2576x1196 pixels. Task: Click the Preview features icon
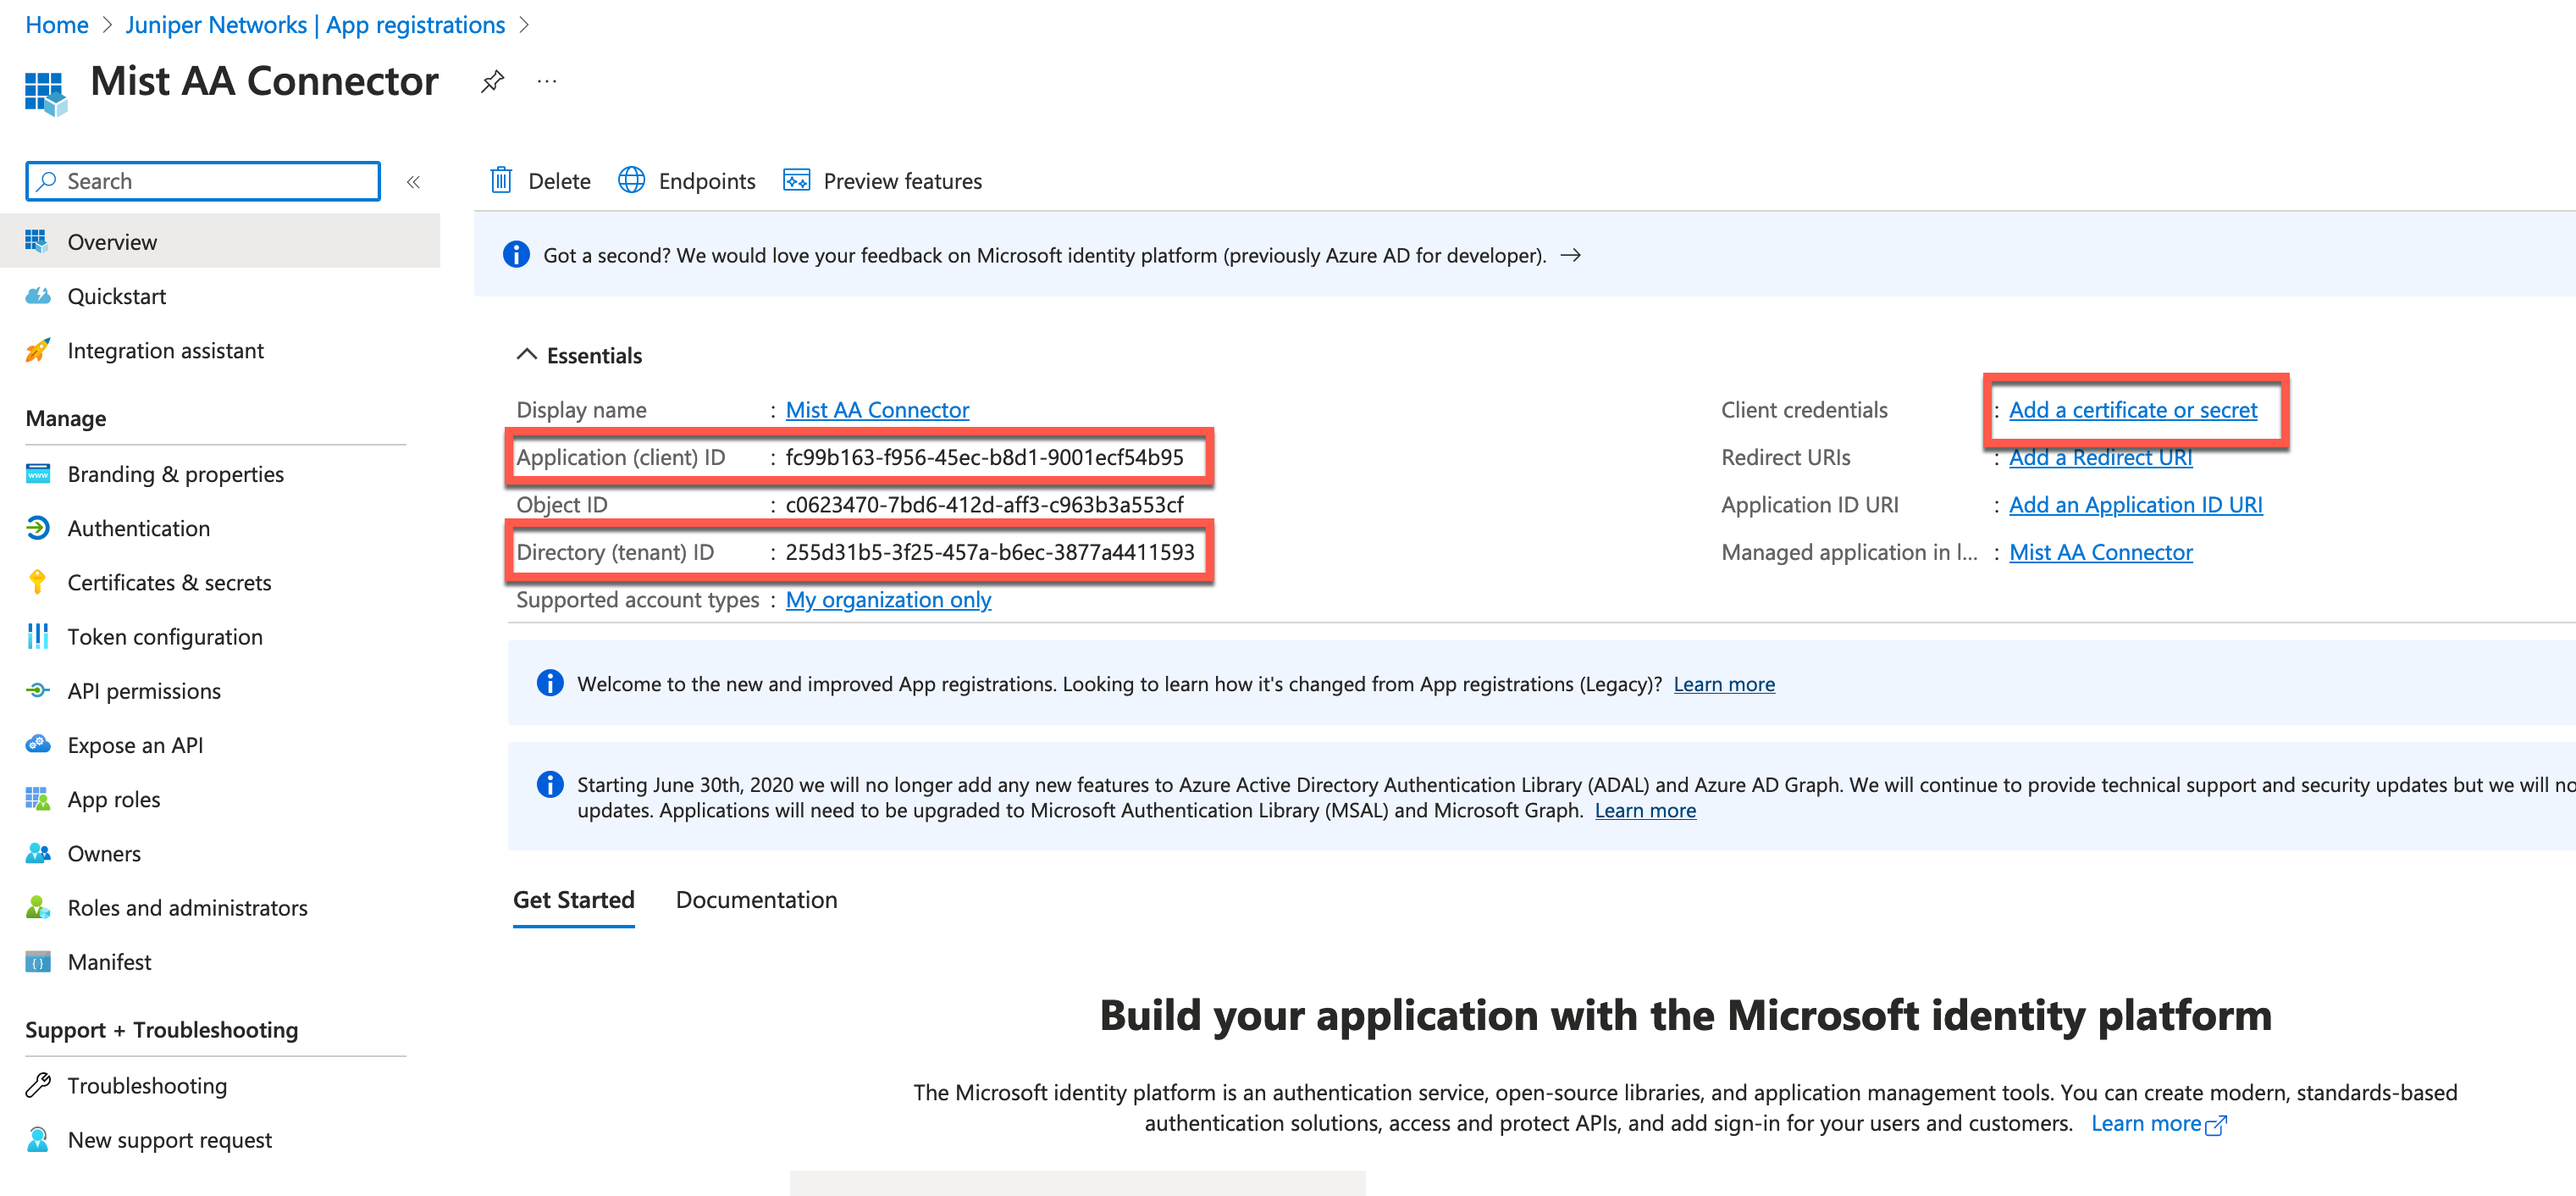(796, 180)
